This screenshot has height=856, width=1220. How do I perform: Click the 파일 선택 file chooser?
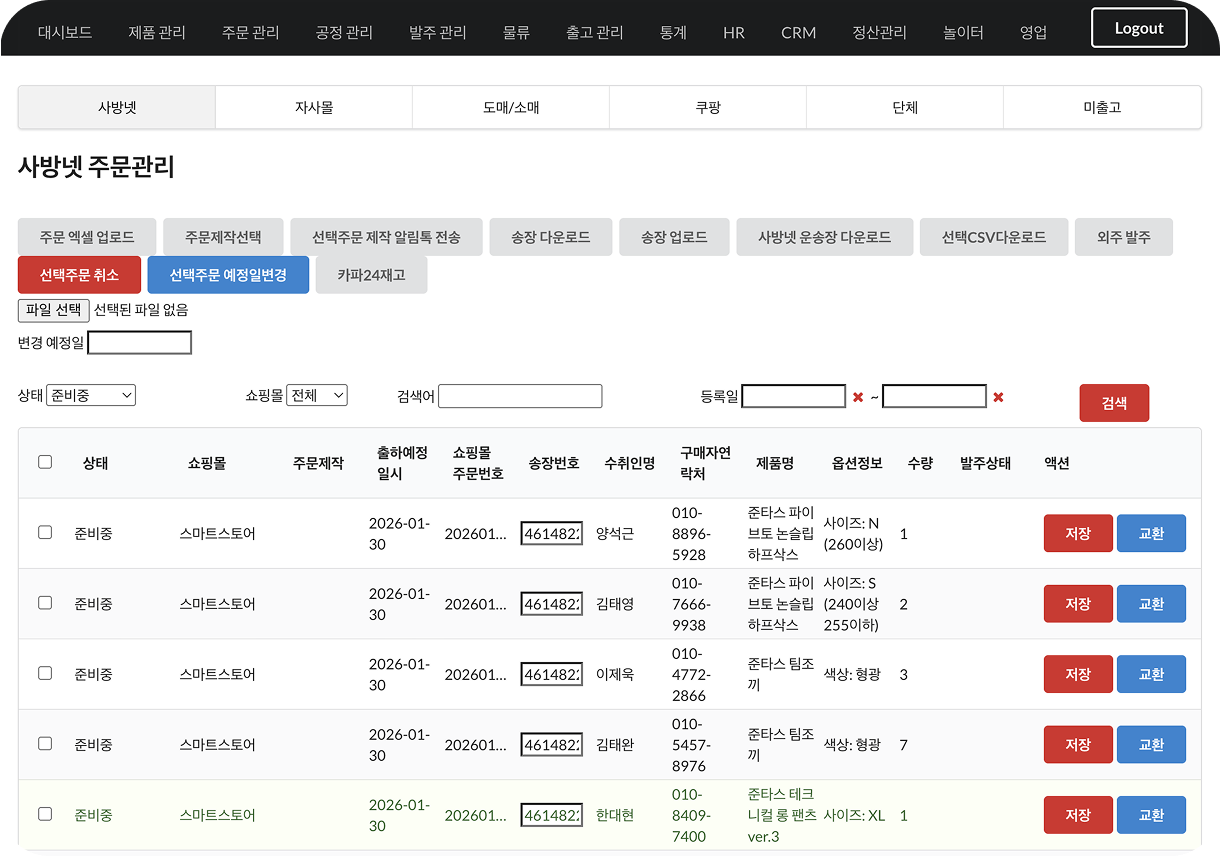point(54,310)
